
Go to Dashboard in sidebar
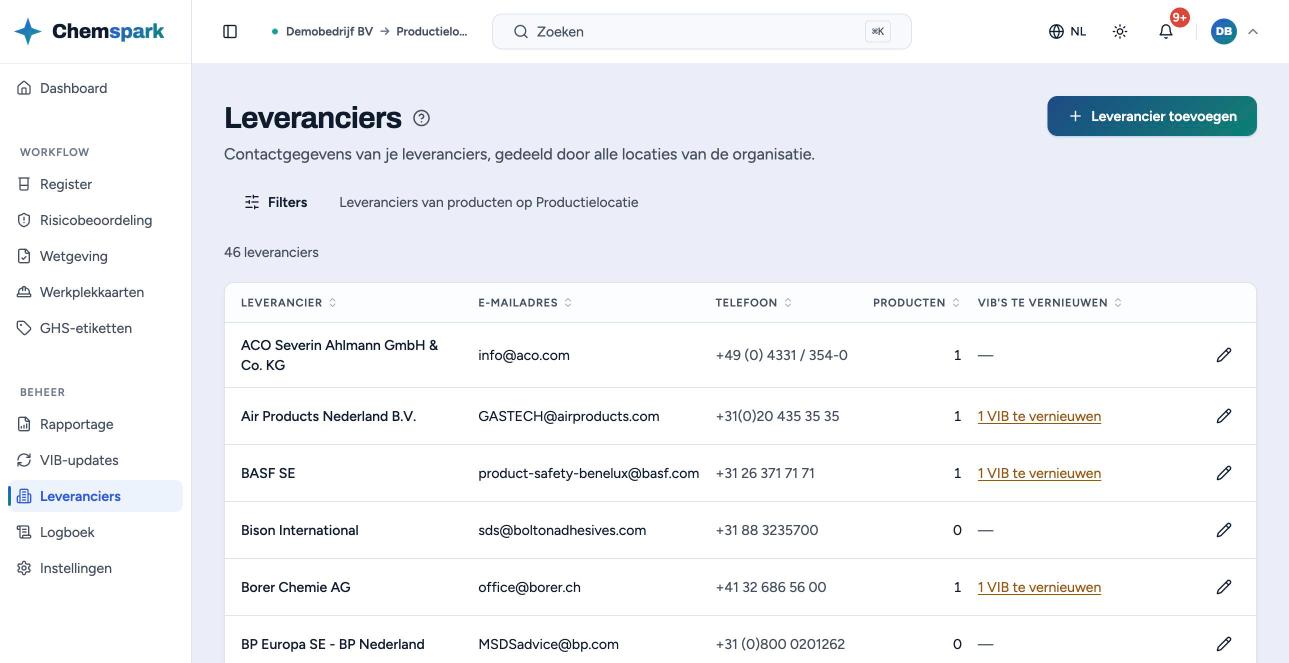click(x=95, y=88)
